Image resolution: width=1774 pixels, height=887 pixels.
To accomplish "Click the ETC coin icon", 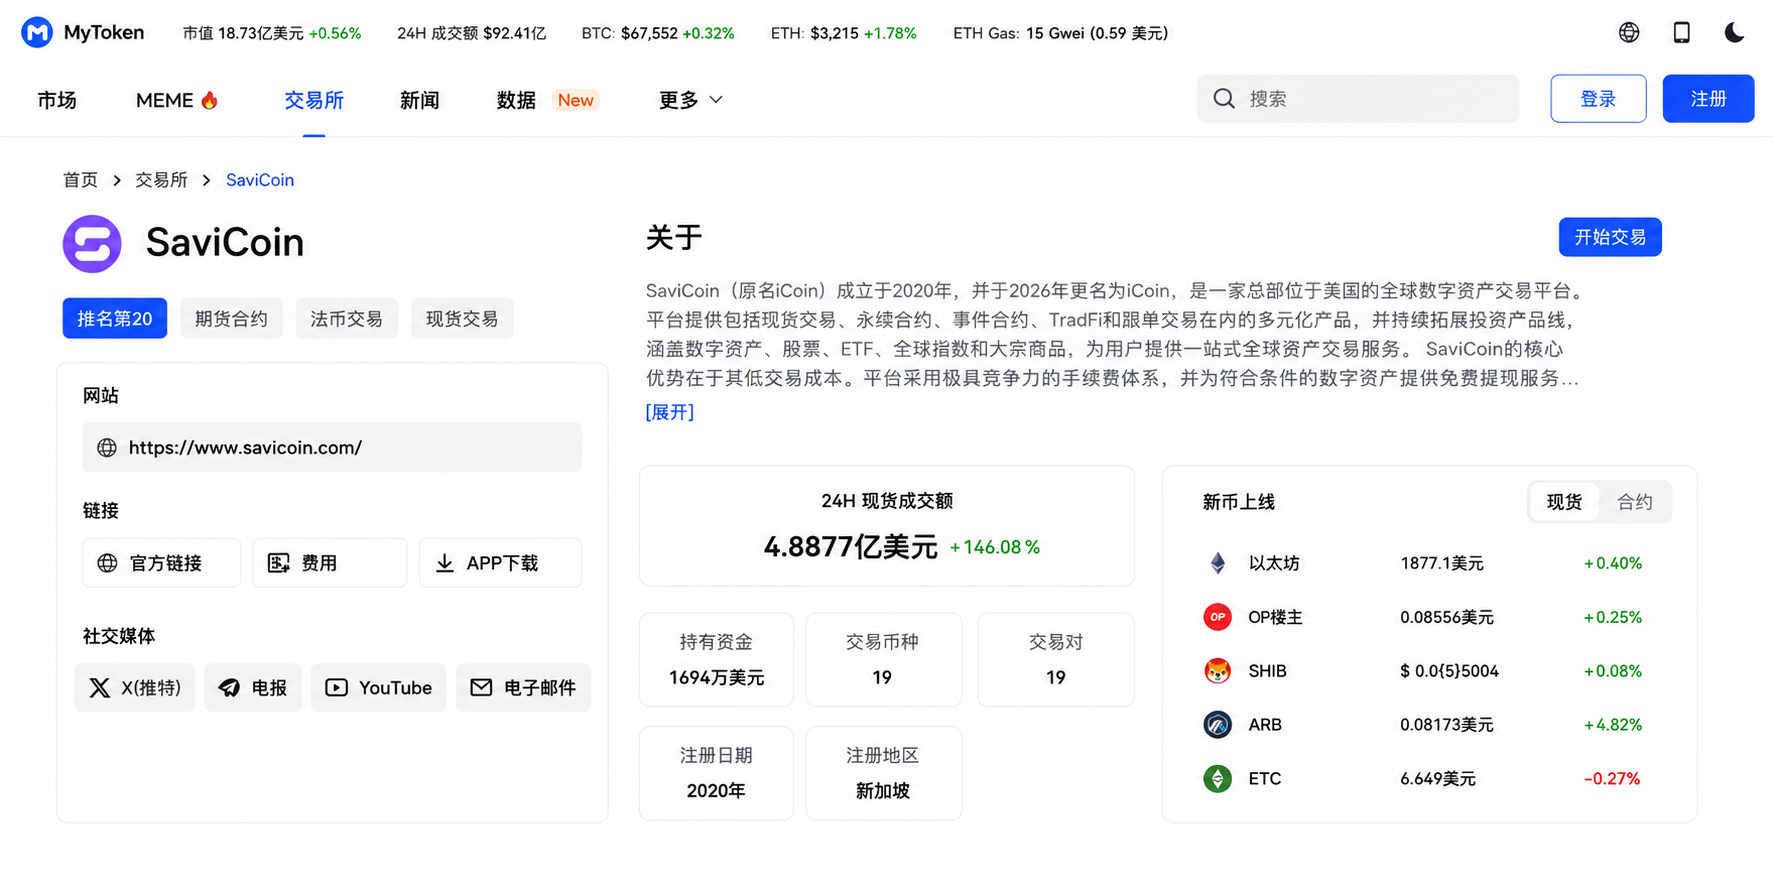I will coord(1217,779).
